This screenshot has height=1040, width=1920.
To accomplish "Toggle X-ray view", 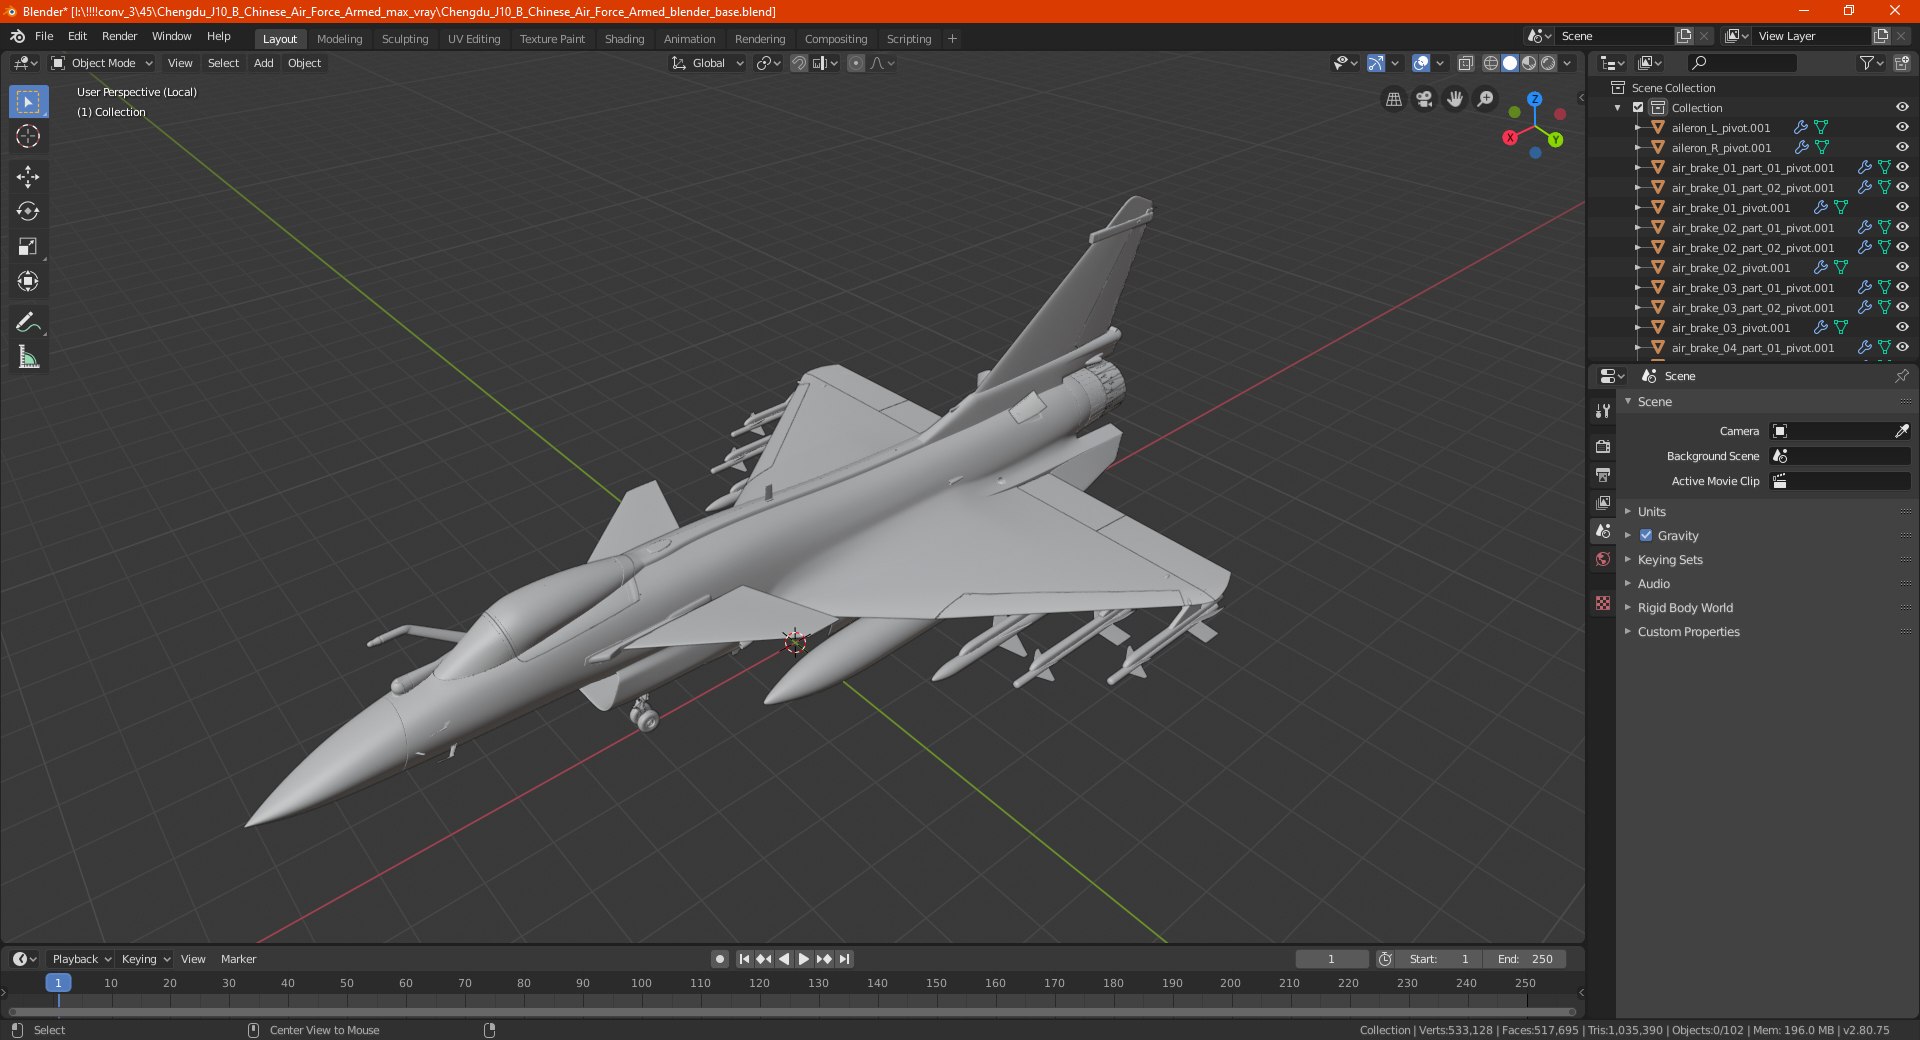I will click(x=1465, y=63).
